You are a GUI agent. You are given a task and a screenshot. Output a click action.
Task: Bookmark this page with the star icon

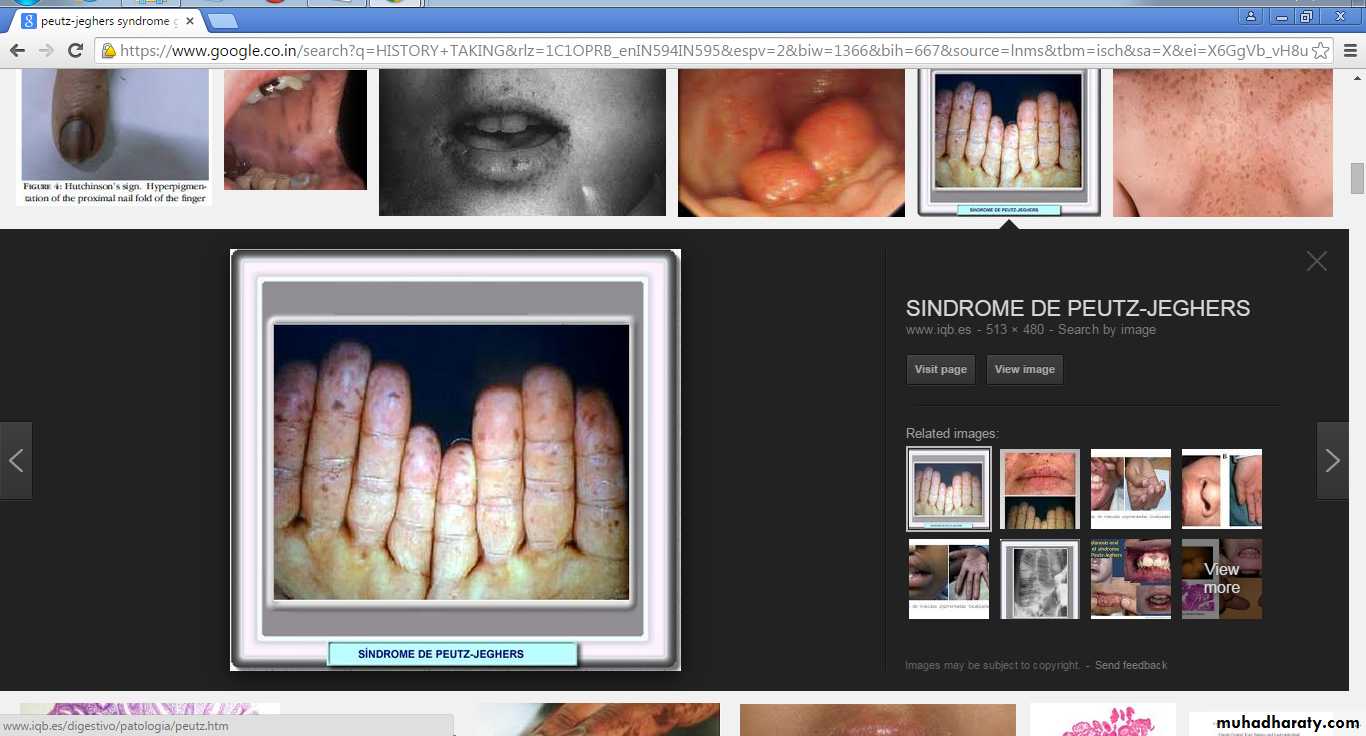click(1320, 50)
